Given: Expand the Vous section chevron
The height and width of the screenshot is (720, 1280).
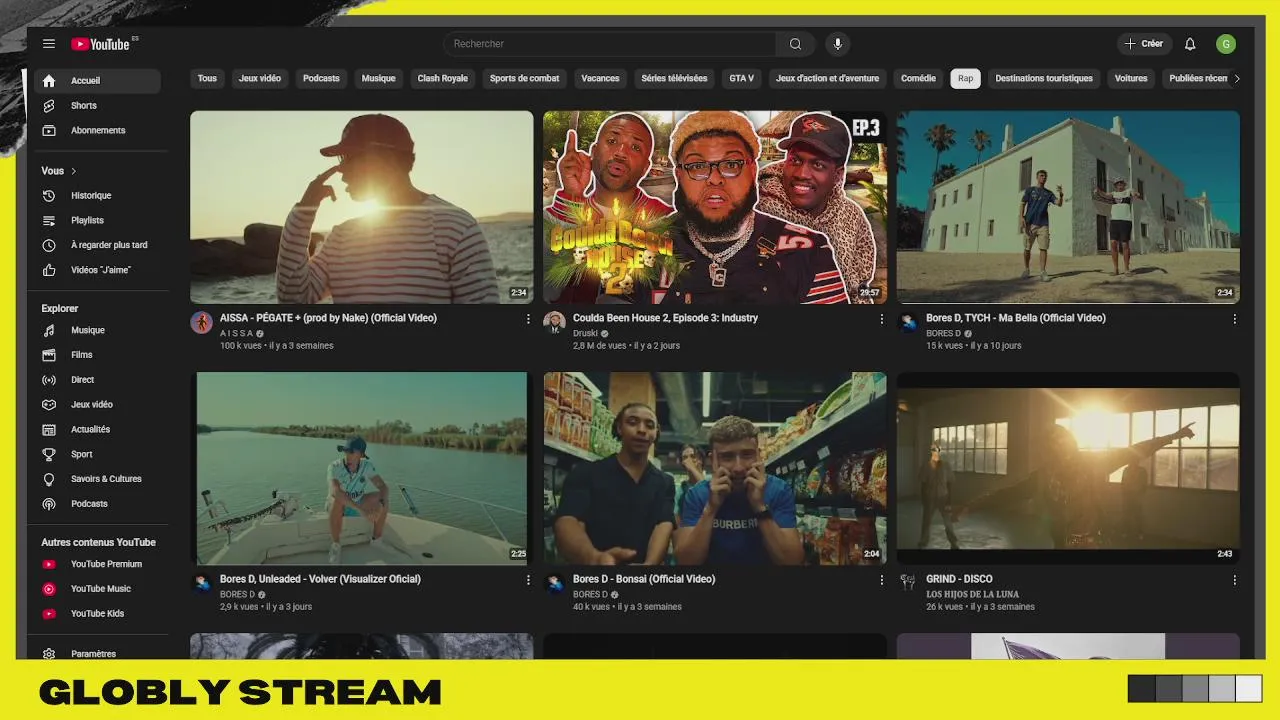Looking at the screenshot, I should 74,171.
